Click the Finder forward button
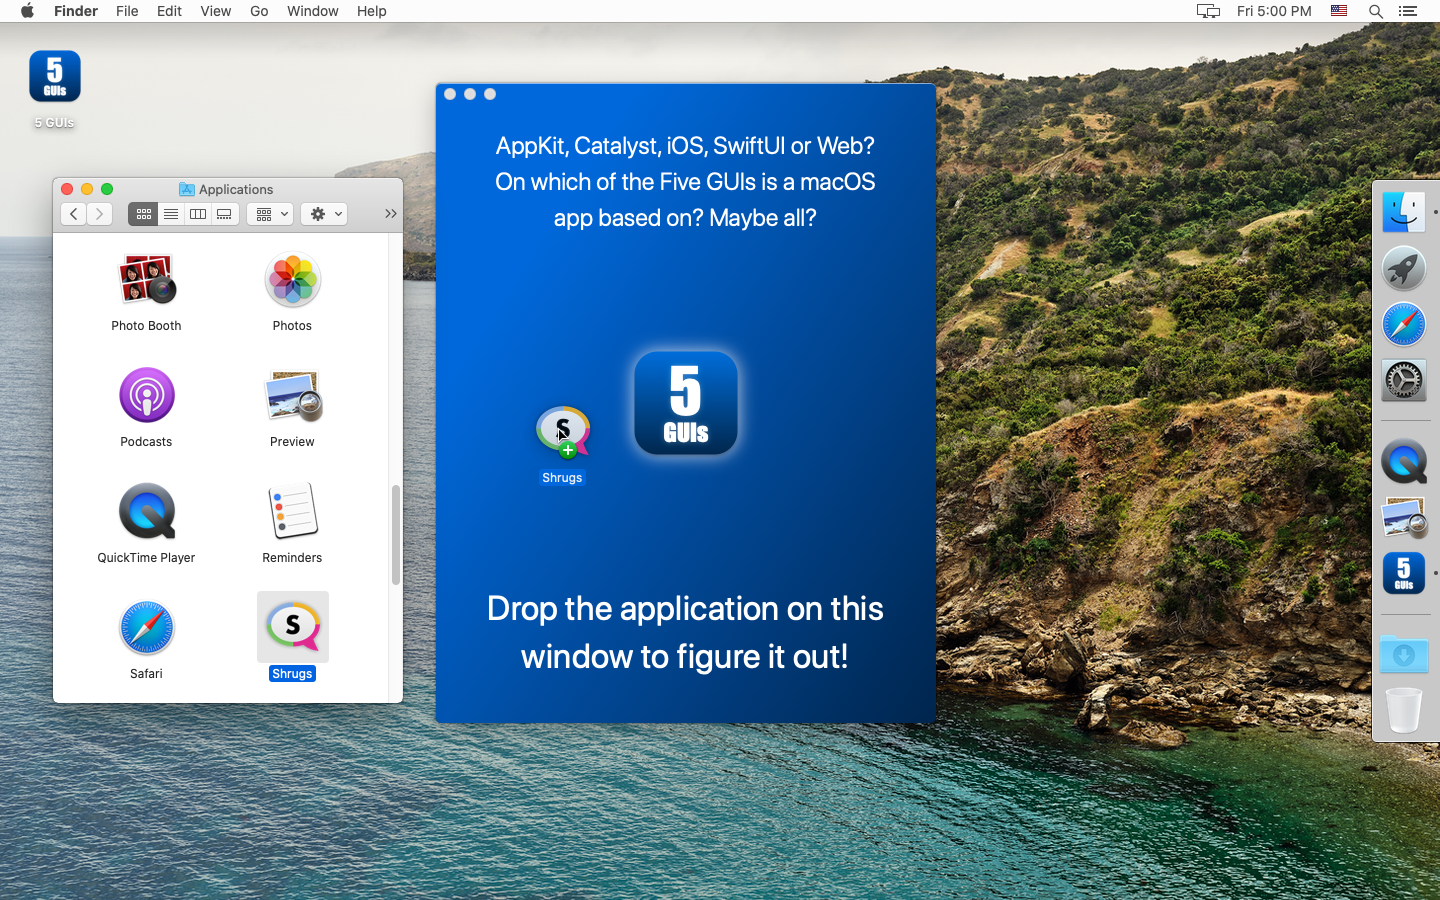Screen dimensions: 1440x900 point(99,214)
